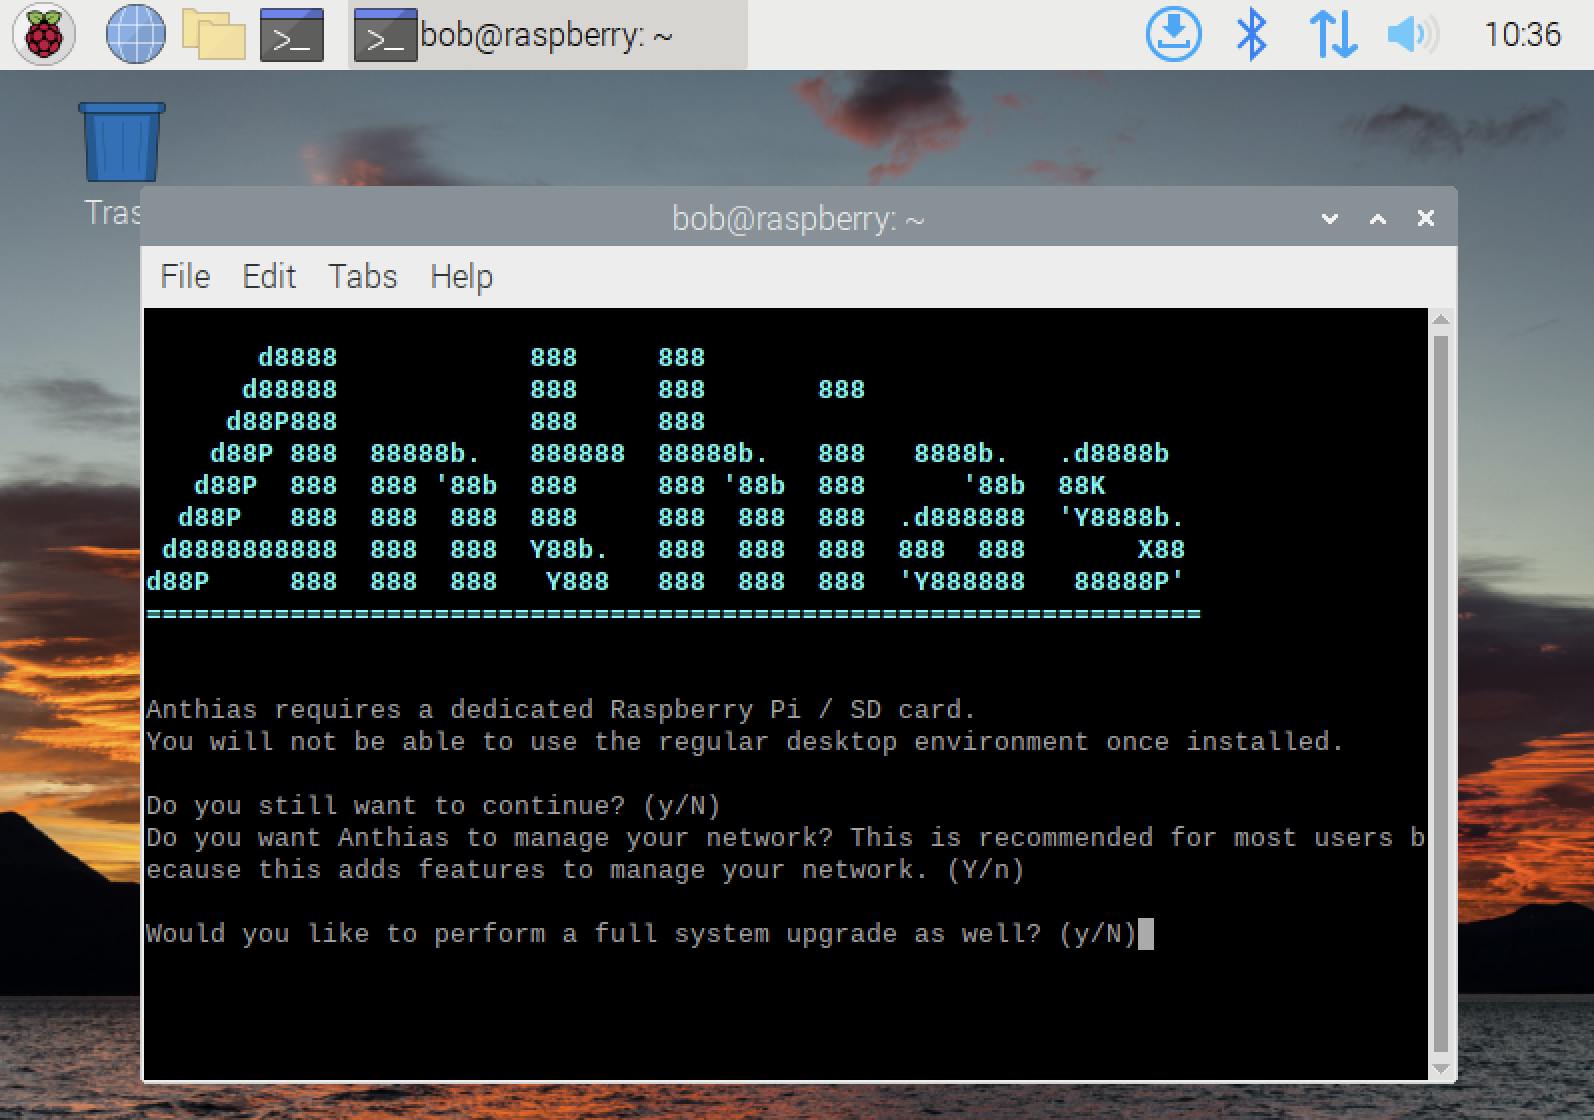Open the File menu in the terminal
This screenshot has height=1120, width=1594.
(185, 277)
